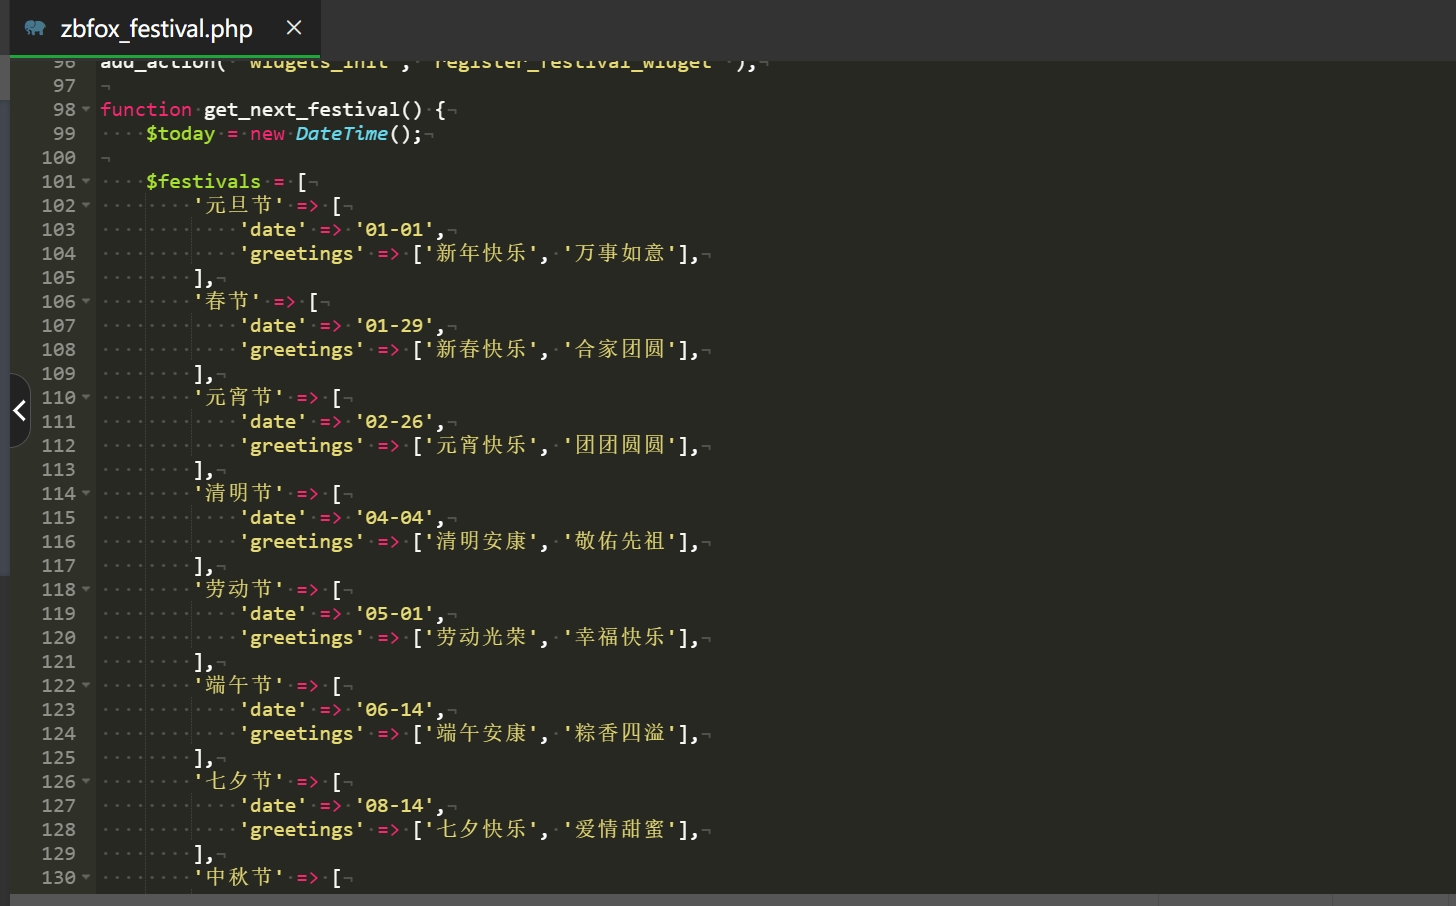Viewport: 1456px width, 906px height.
Task: Click line number 129 in the gutter
Action: (x=58, y=853)
